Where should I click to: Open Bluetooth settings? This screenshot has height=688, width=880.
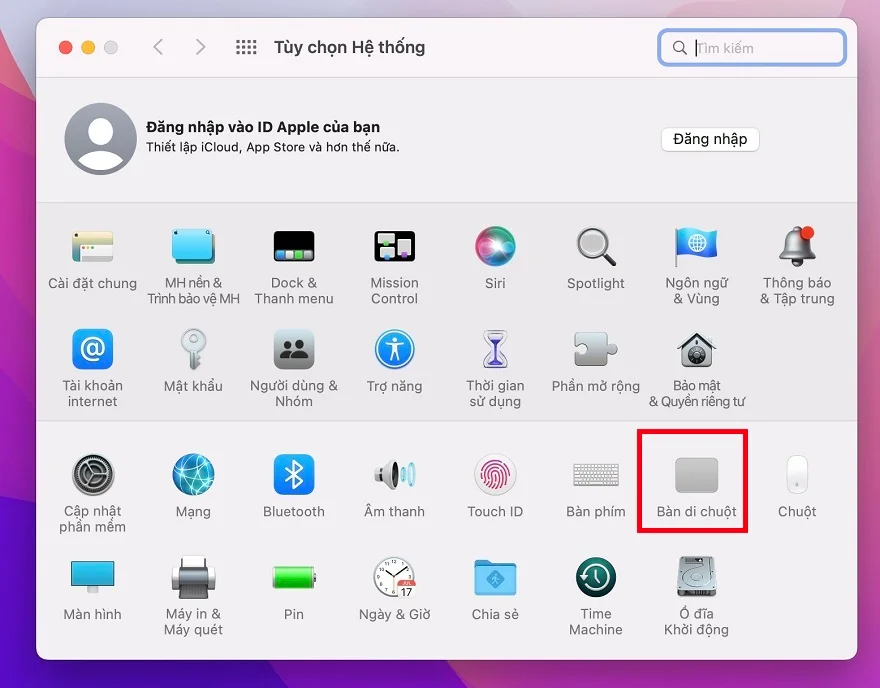click(293, 480)
